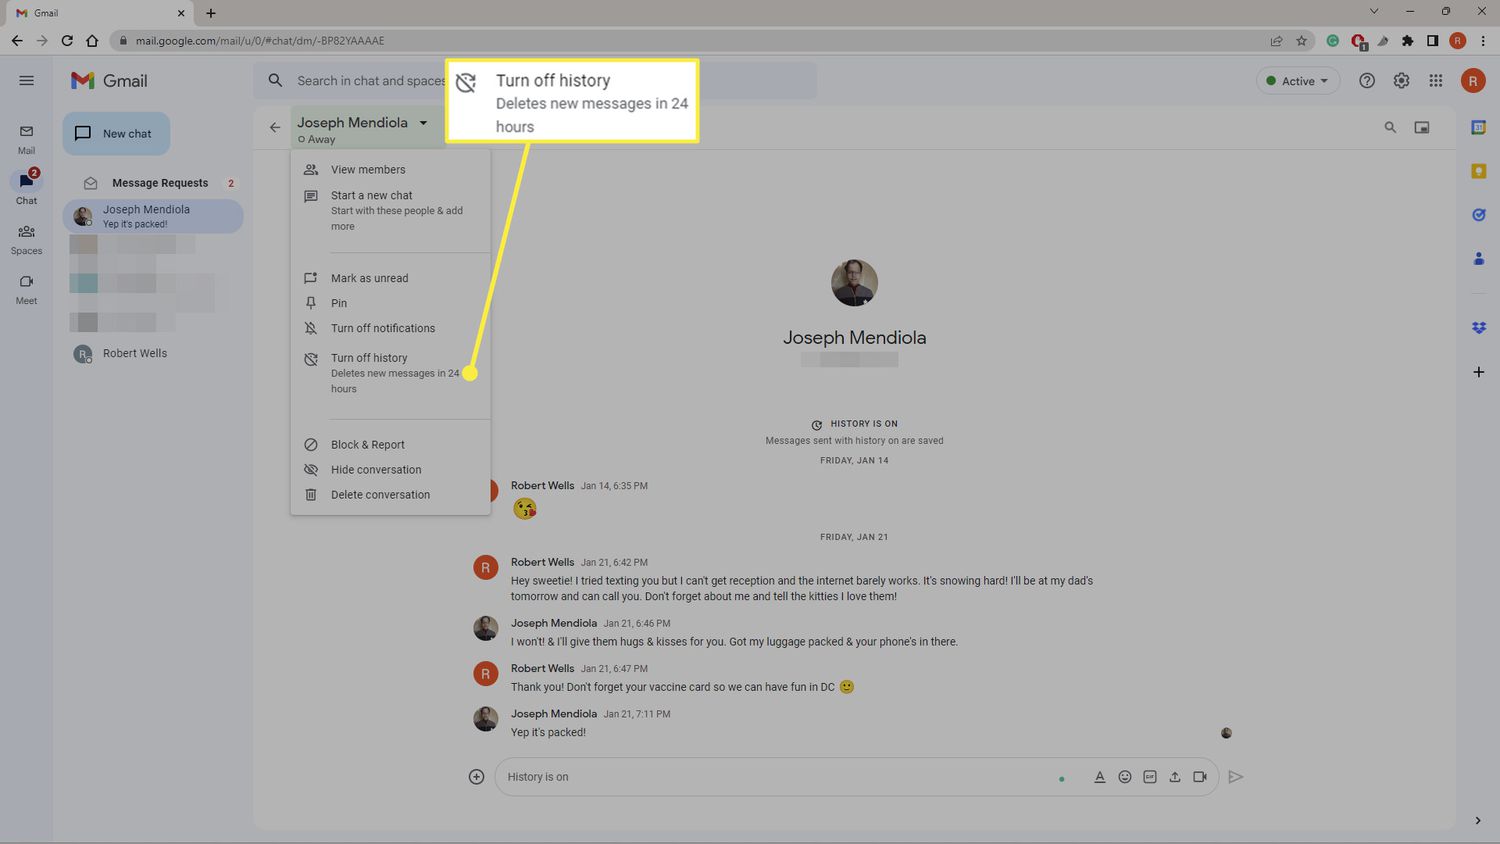Hide the side panel with bottom chevron
The width and height of the screenshot is (1500, 844).
tap(1478, 821)
